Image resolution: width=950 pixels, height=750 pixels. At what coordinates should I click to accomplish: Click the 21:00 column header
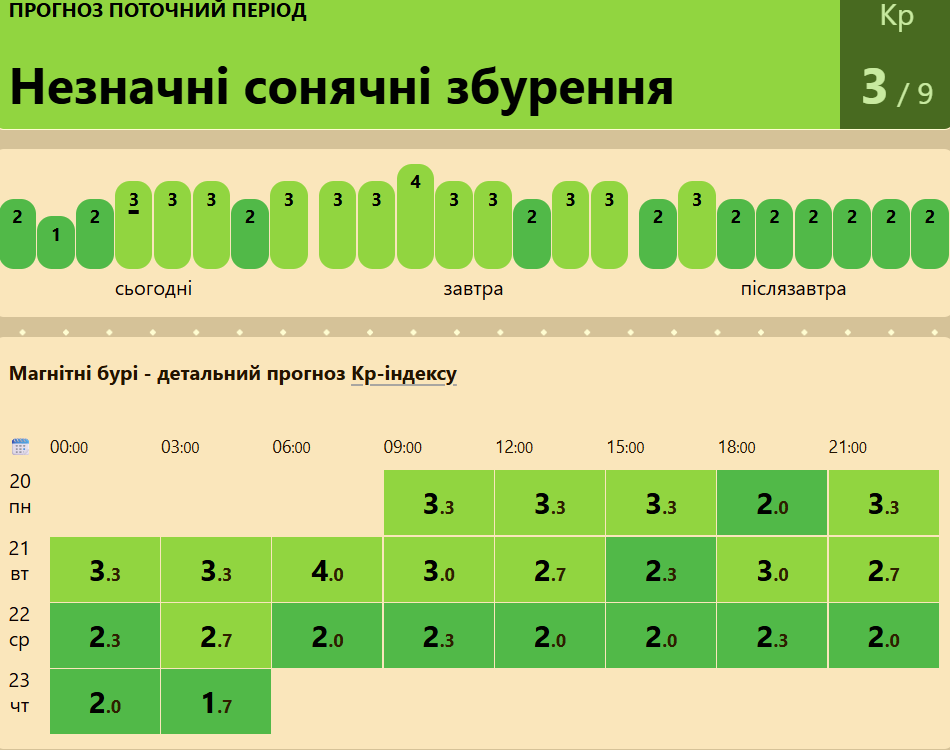point(847,448)
